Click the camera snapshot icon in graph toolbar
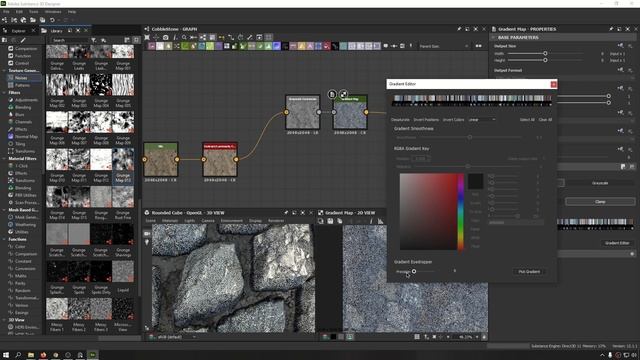 coord(166,37)
